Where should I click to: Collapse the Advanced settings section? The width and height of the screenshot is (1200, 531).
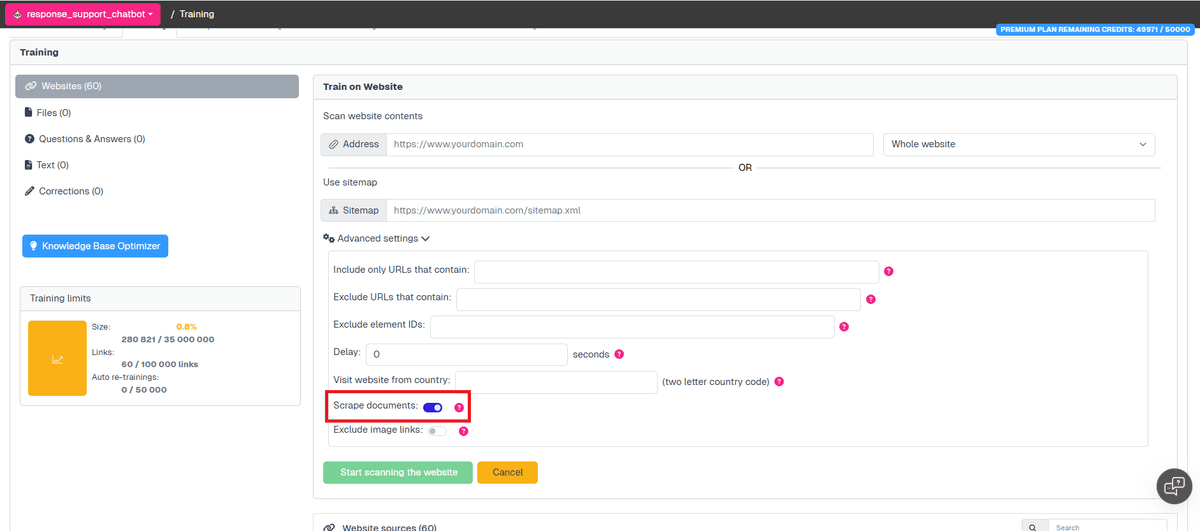(x=377, y=239)
